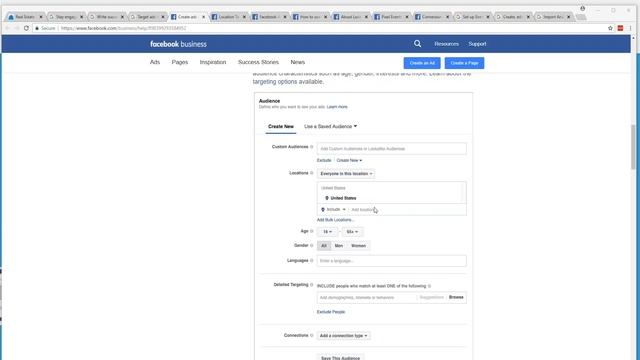640x360 pixels.
Task: Click the search magnifier in Facebook Business header
Action: click(x=417, y=44)
